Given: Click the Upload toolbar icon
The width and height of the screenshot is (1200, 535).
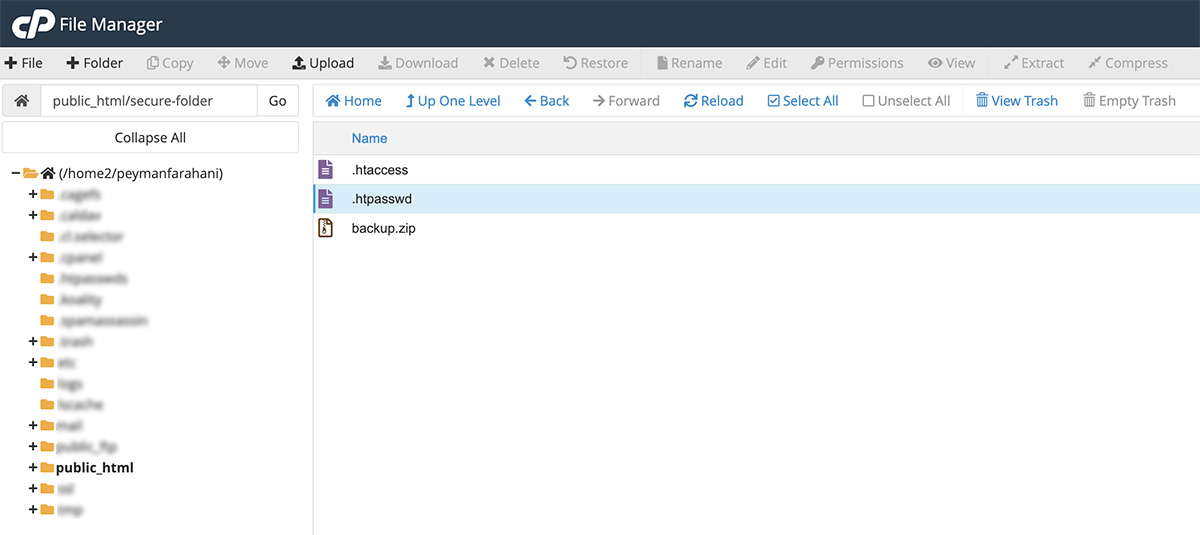Looking at the screenshot, I should coord(299,63).
